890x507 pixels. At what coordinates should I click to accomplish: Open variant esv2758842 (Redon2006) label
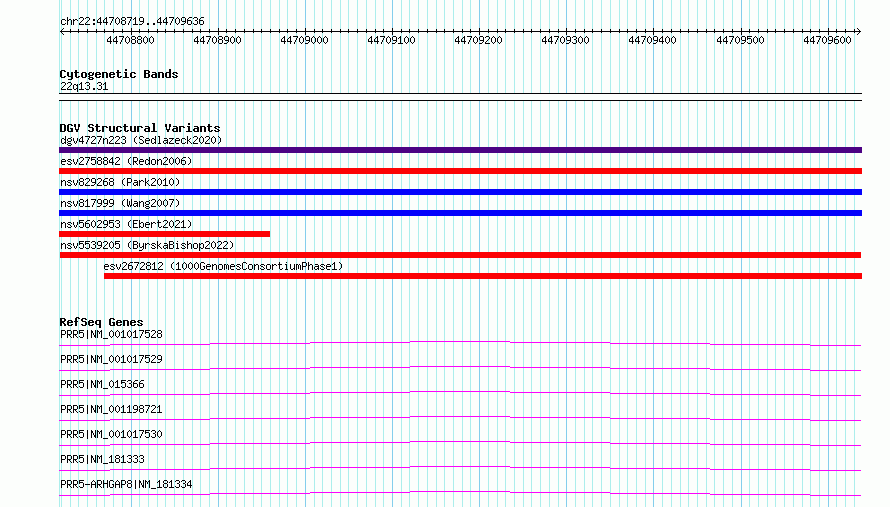click(126, 161)
